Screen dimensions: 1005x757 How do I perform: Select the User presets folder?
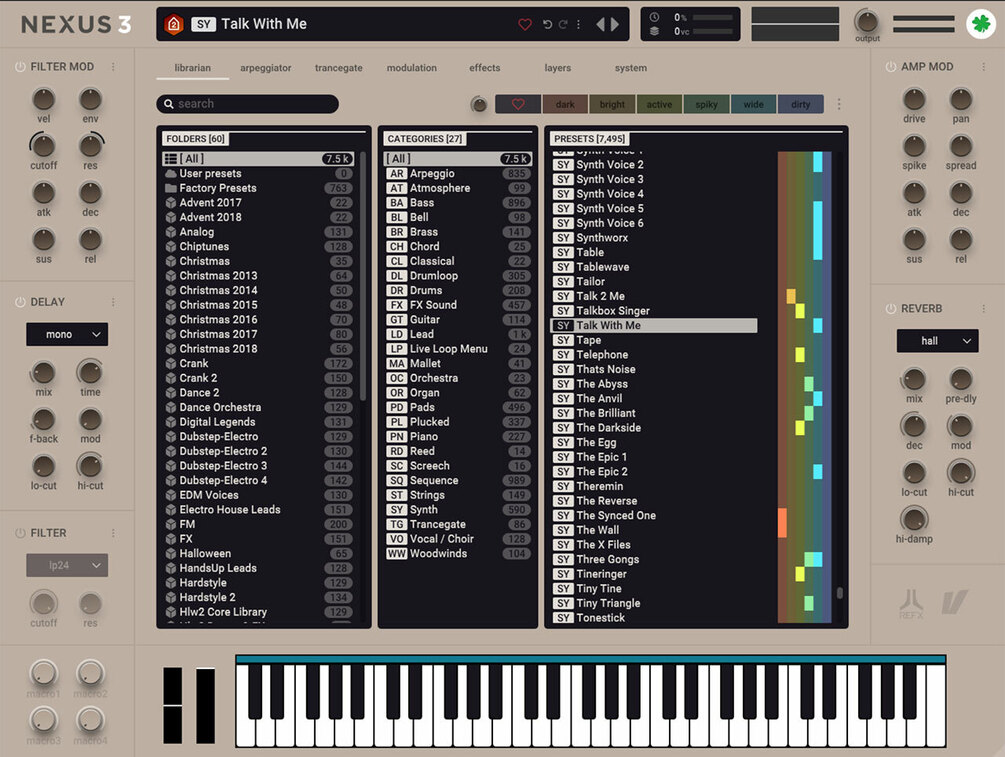258,173
